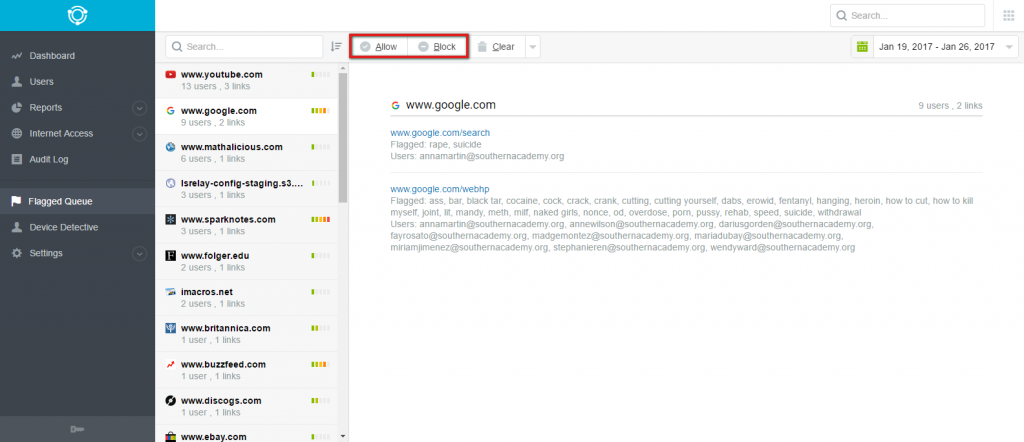Open the apps grid icon
This screenshot has width=1024, height=442.
coord(1008,16)
